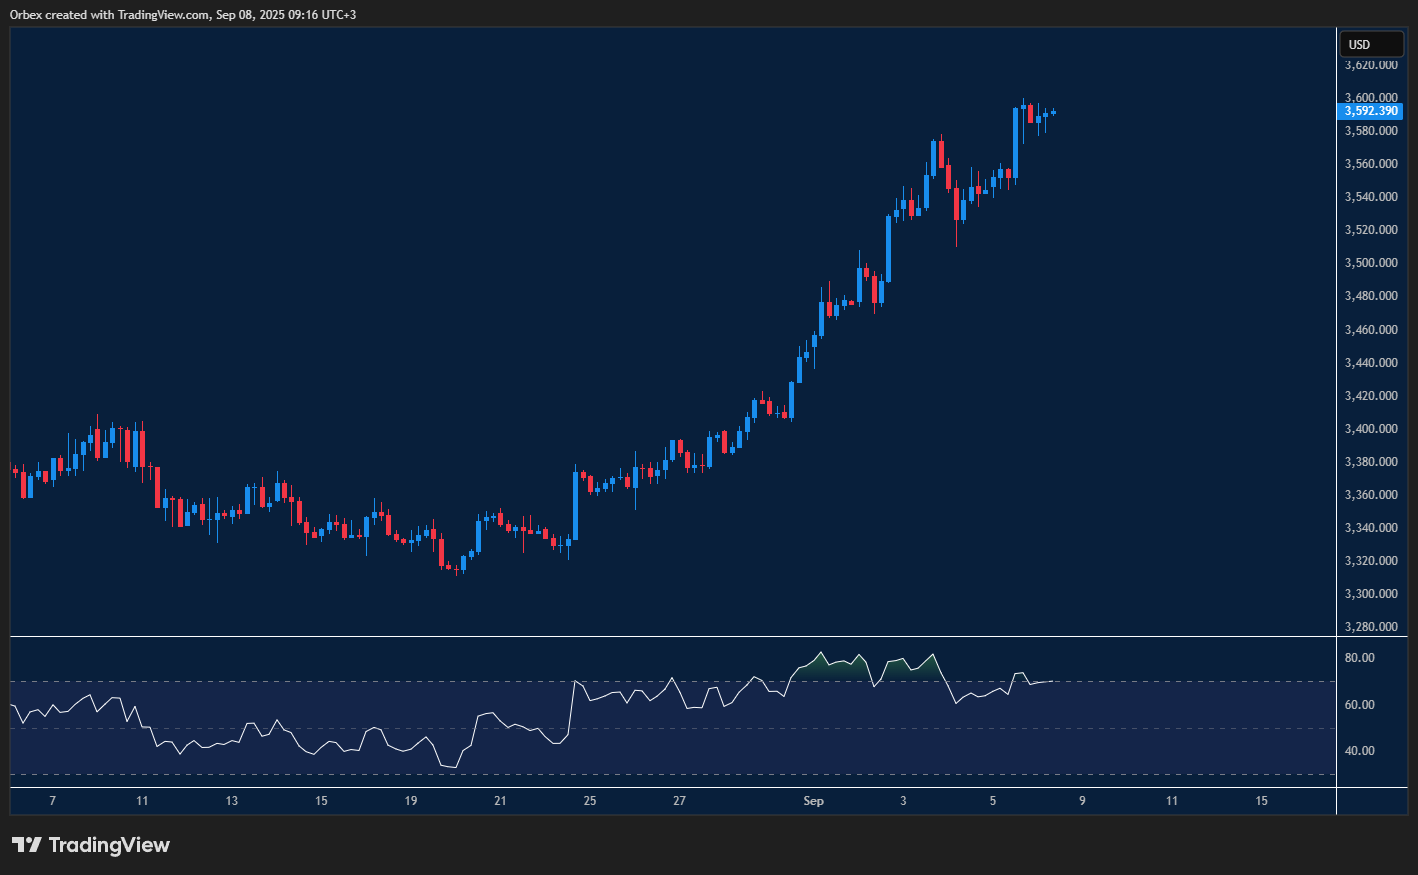Click the current price label 3,592.390
Image resolution: width=1418 pixels, height=875 pixels.
[1370, 111]
